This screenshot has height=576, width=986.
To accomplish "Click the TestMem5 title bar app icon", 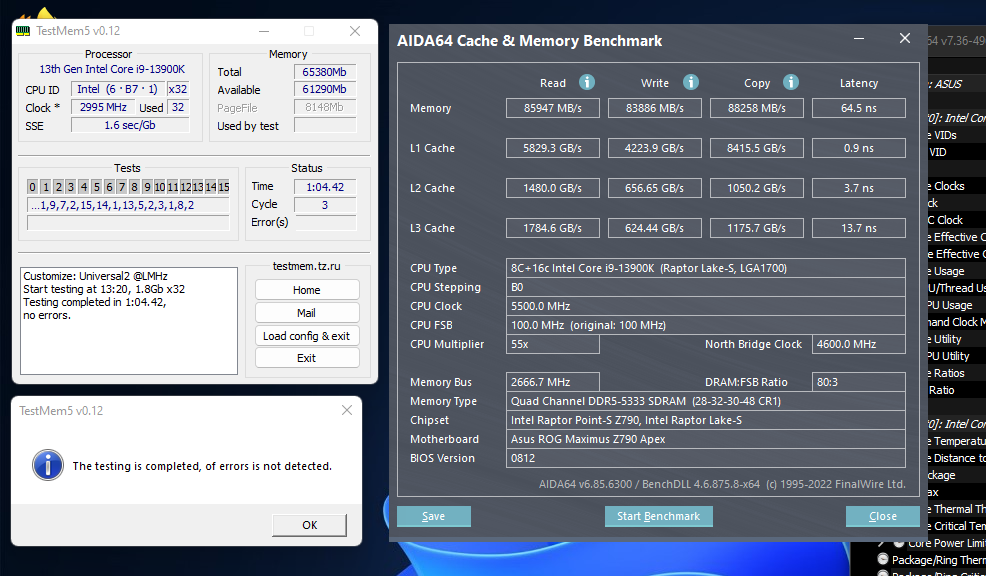I will pyautogui.click(x=23, y=31).
